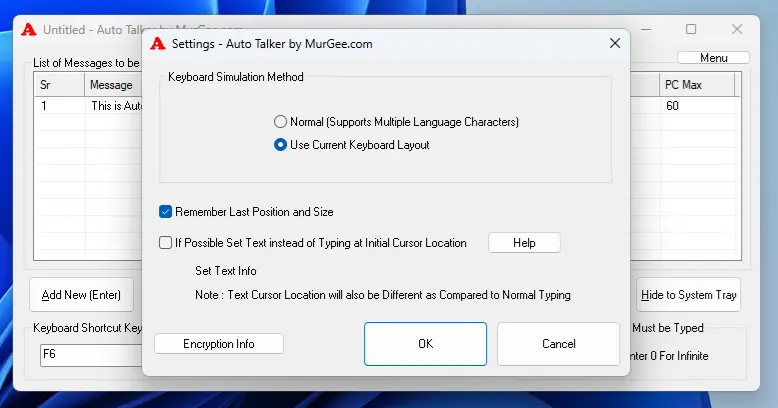Close the Settings dialog with X
Image resolution: width=778 pixels, height=408 pixels.
(615, 43)
